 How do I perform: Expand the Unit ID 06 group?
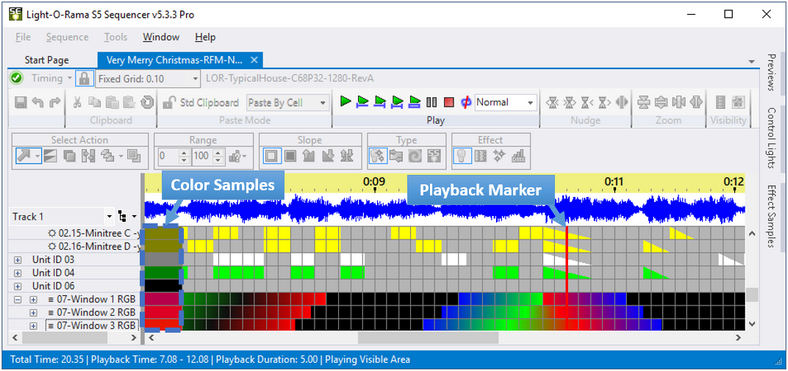[x=18, y=286]
